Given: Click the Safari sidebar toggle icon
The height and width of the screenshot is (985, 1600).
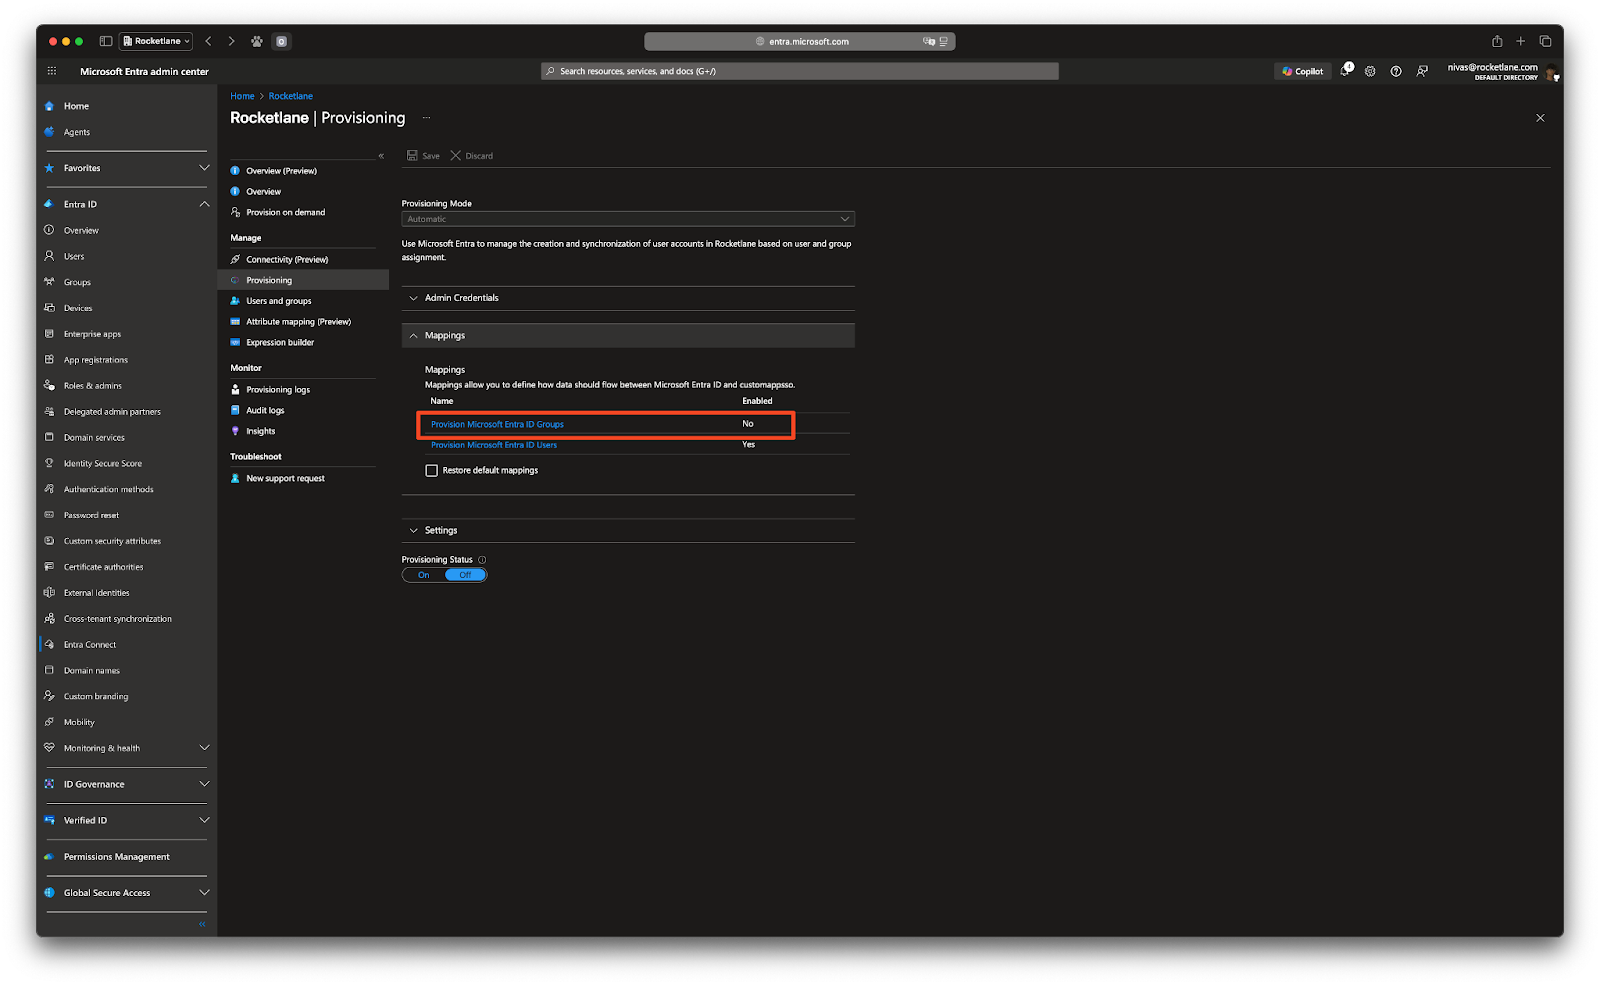Looking at the screenshot, I should click(x=106, y=41).
